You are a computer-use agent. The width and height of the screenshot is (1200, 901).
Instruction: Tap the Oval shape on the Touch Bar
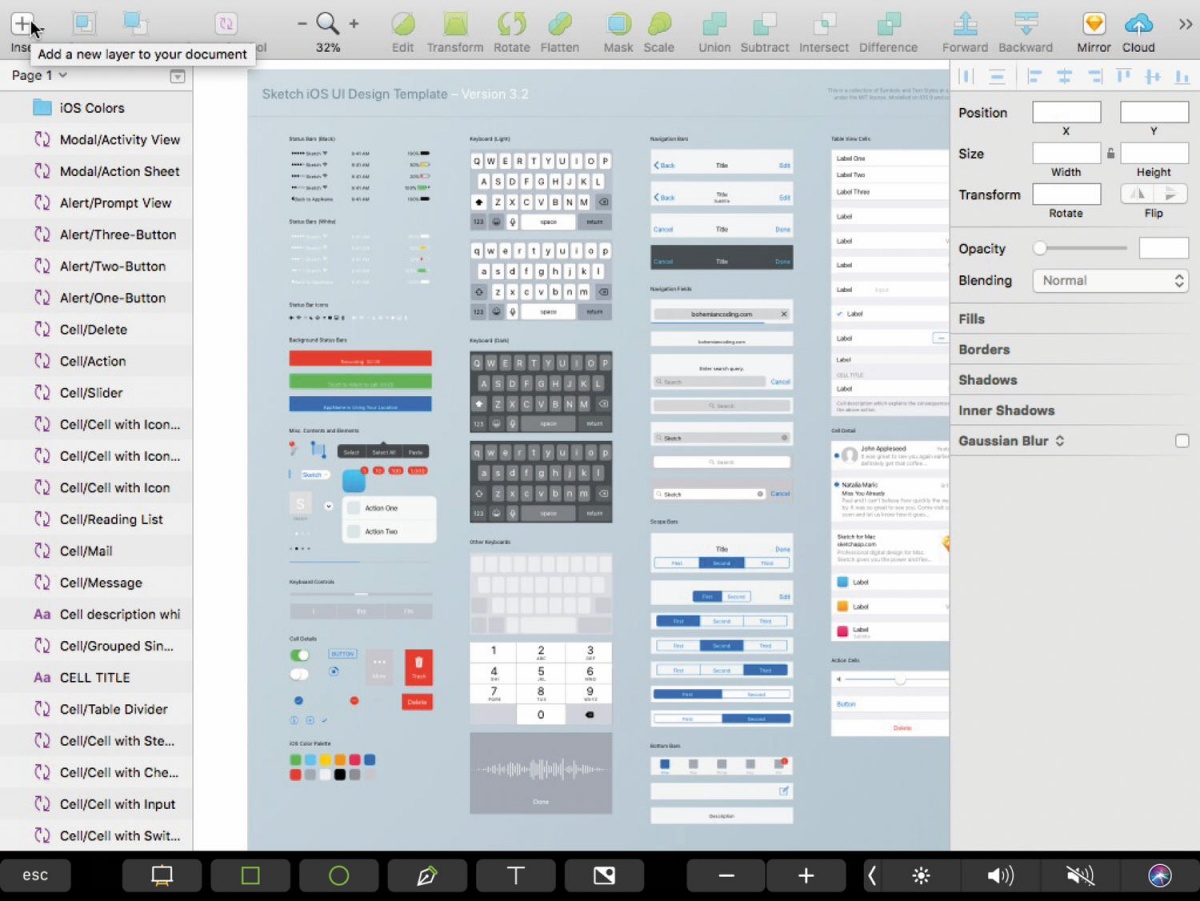tap(339, 876)
